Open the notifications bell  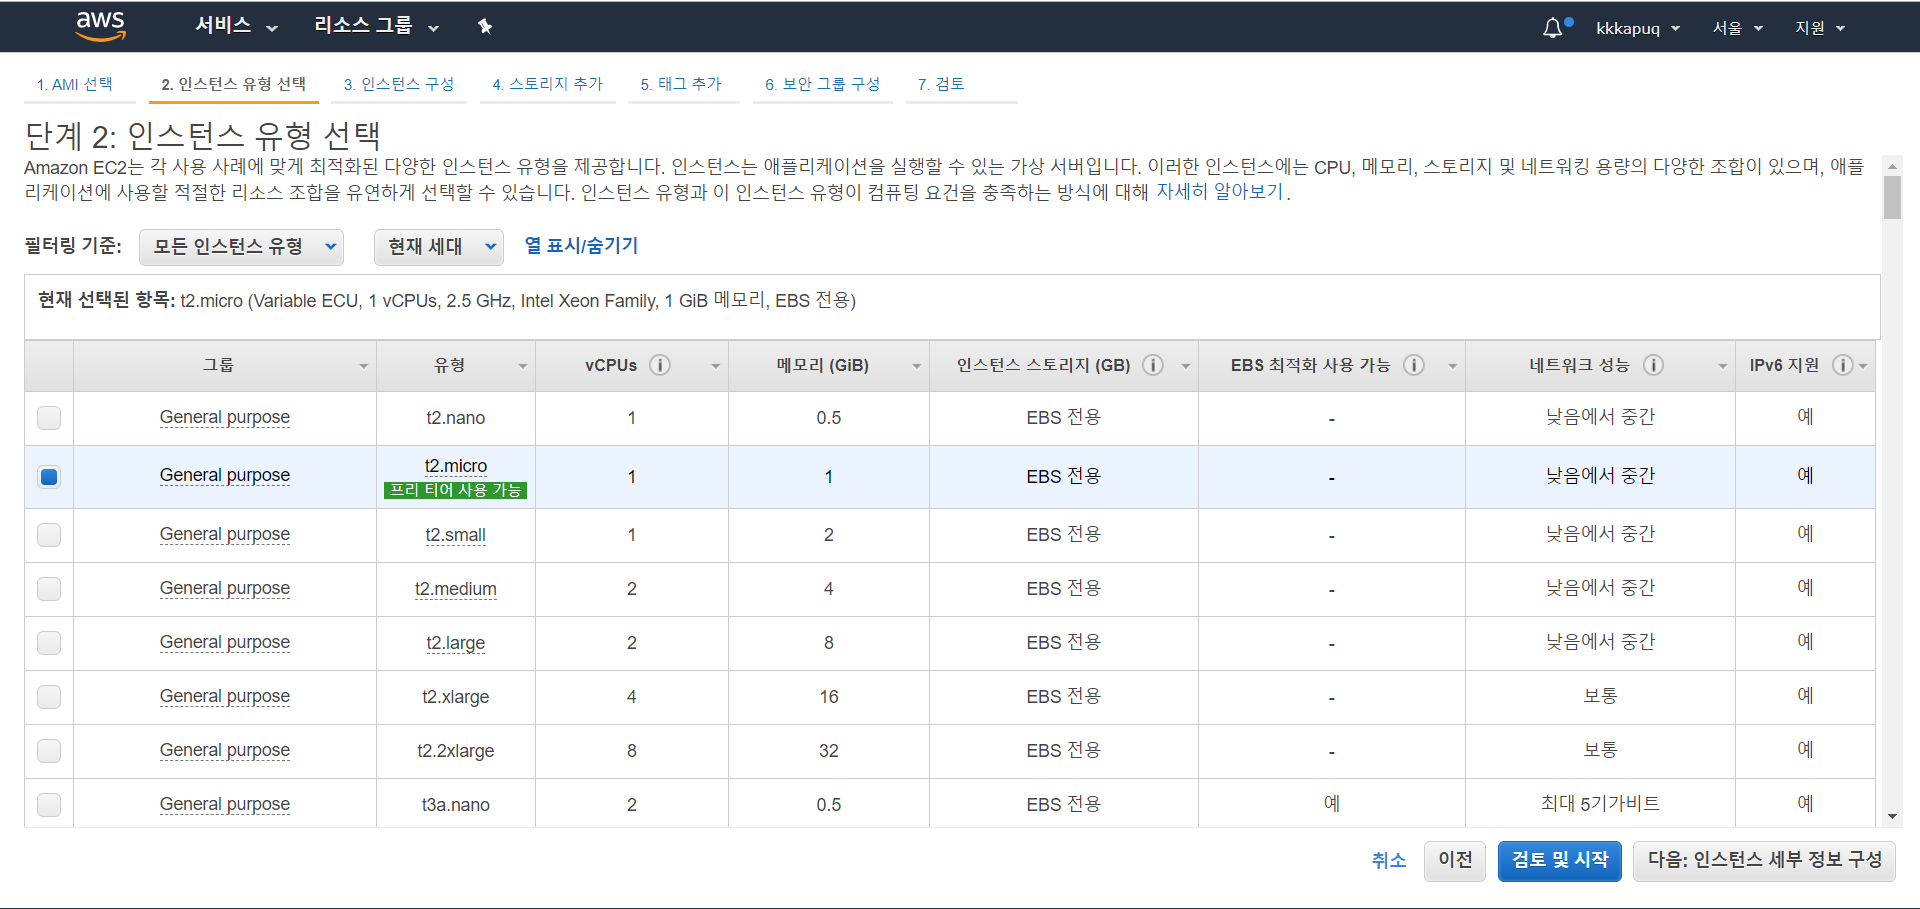click(1552, 28)
